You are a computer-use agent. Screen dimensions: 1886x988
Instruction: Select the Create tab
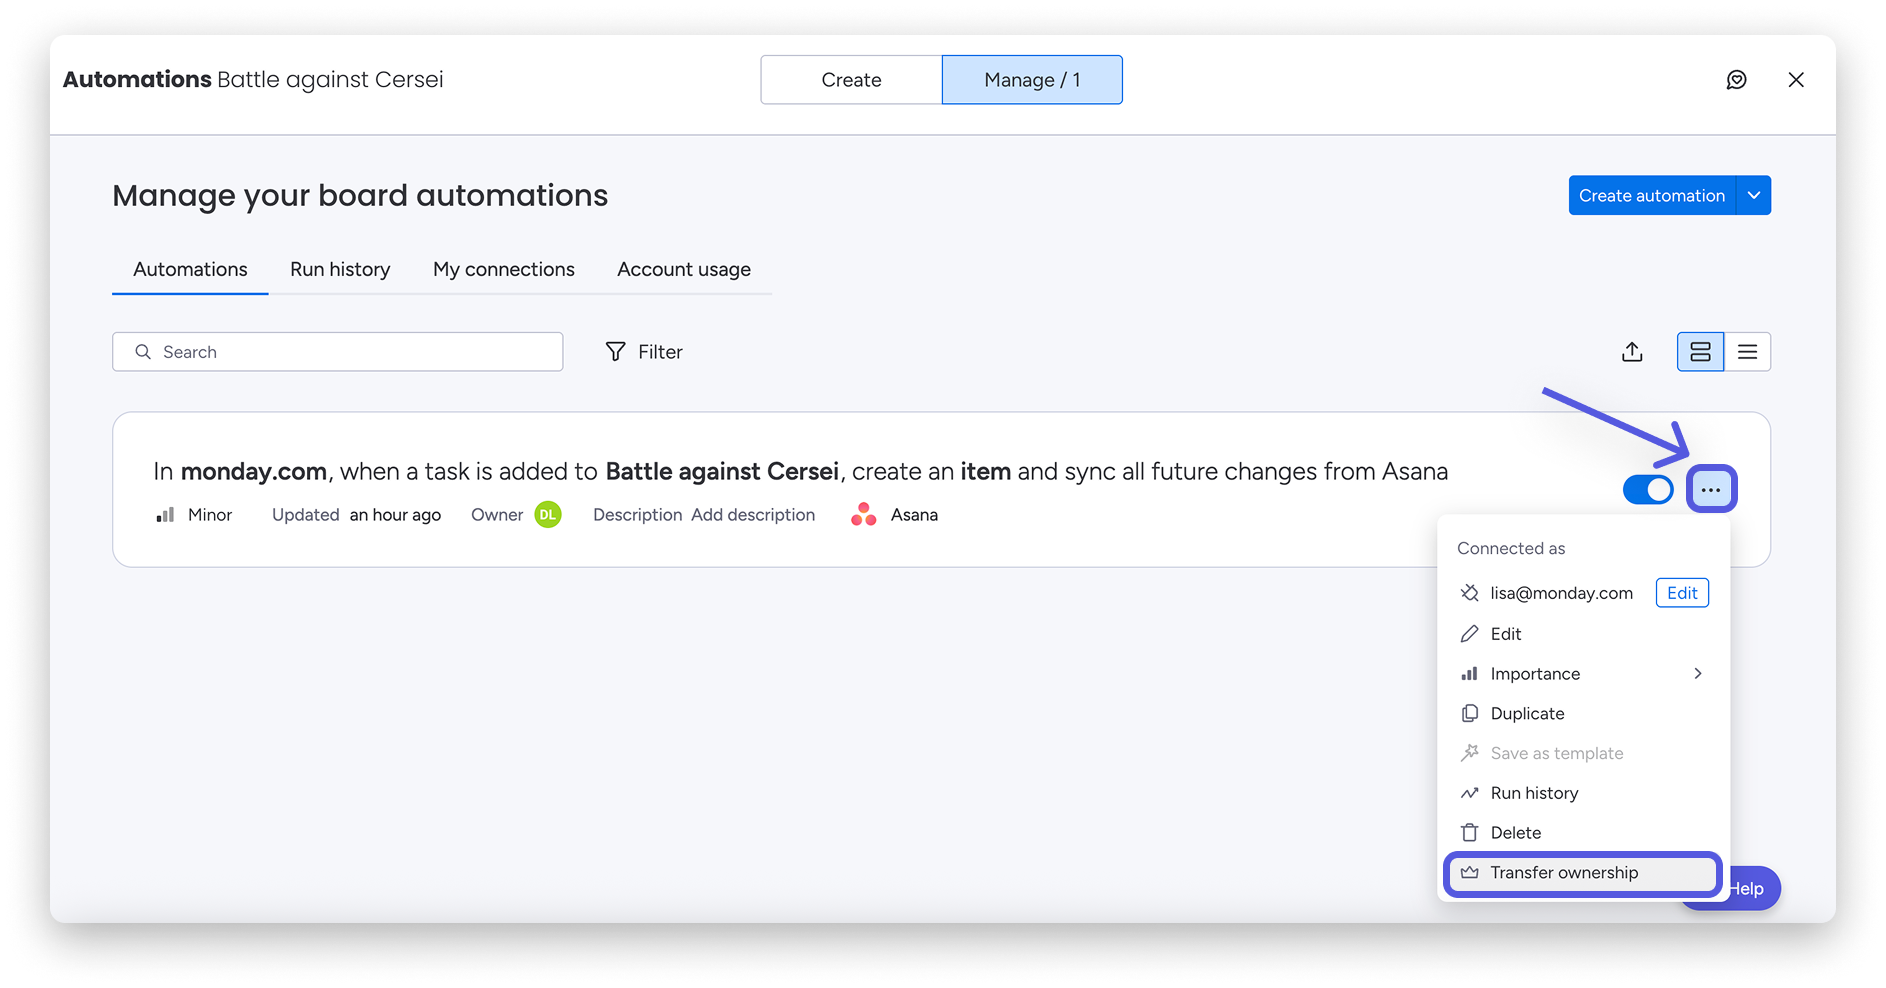tap(851, 80)
